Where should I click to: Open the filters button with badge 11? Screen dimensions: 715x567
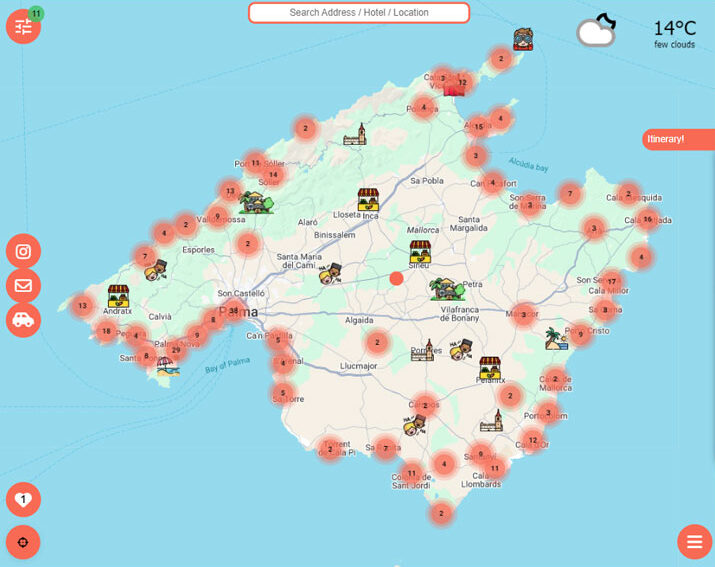click(x=23, y=26)
